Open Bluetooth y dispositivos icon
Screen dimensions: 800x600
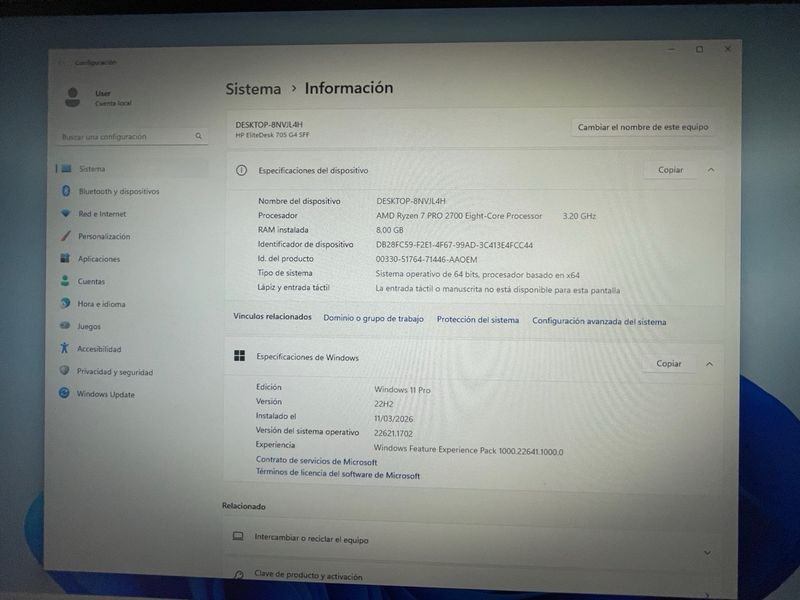(x=66, y=191)
